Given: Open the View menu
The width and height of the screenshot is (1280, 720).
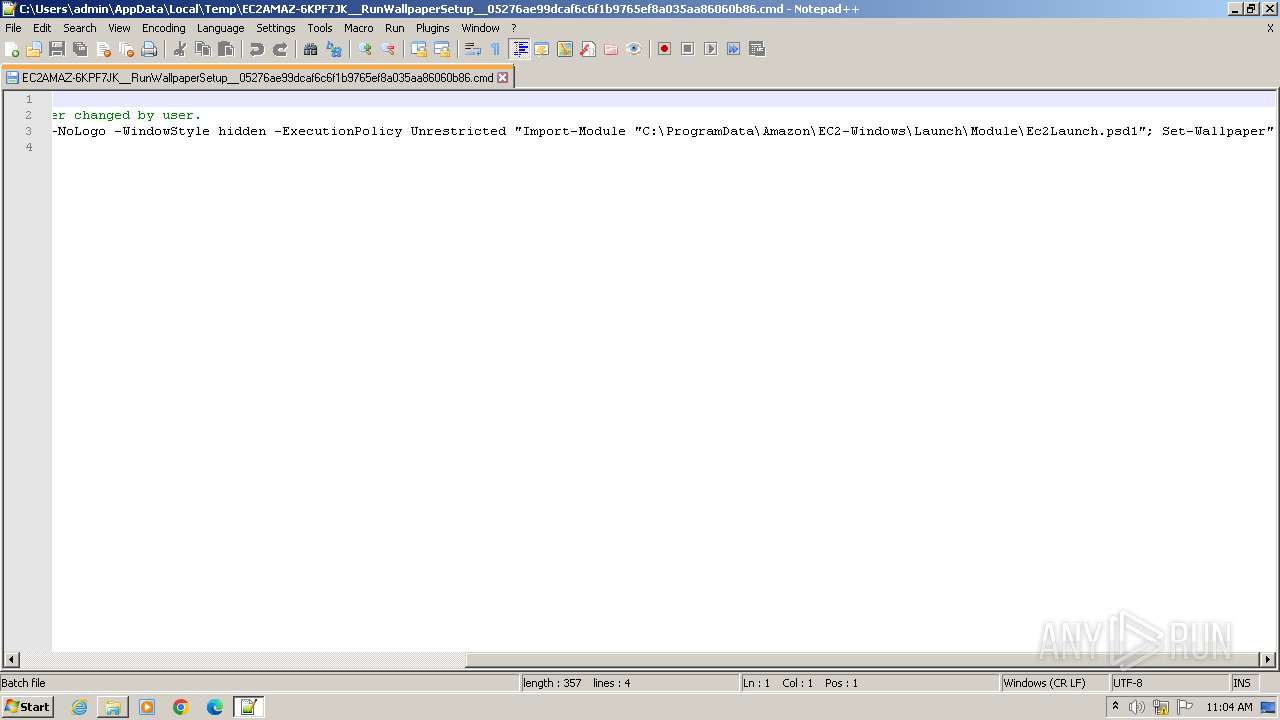Looking at the screenshot, I should 119,28.
